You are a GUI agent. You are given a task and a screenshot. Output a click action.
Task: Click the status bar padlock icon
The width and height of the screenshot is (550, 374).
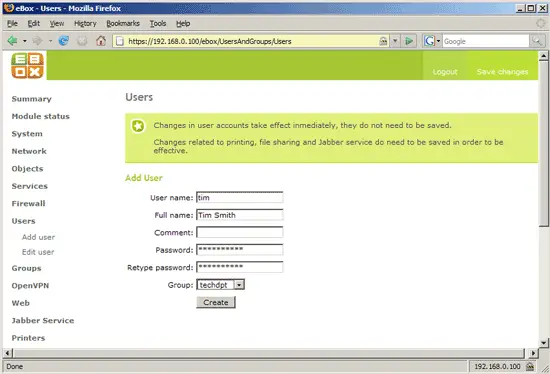(530, 366)
